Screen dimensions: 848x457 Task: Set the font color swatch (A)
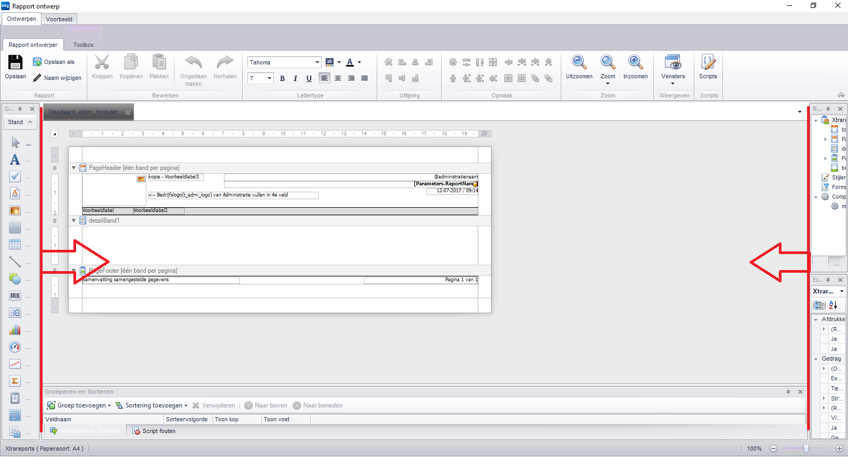coord(350,62)
